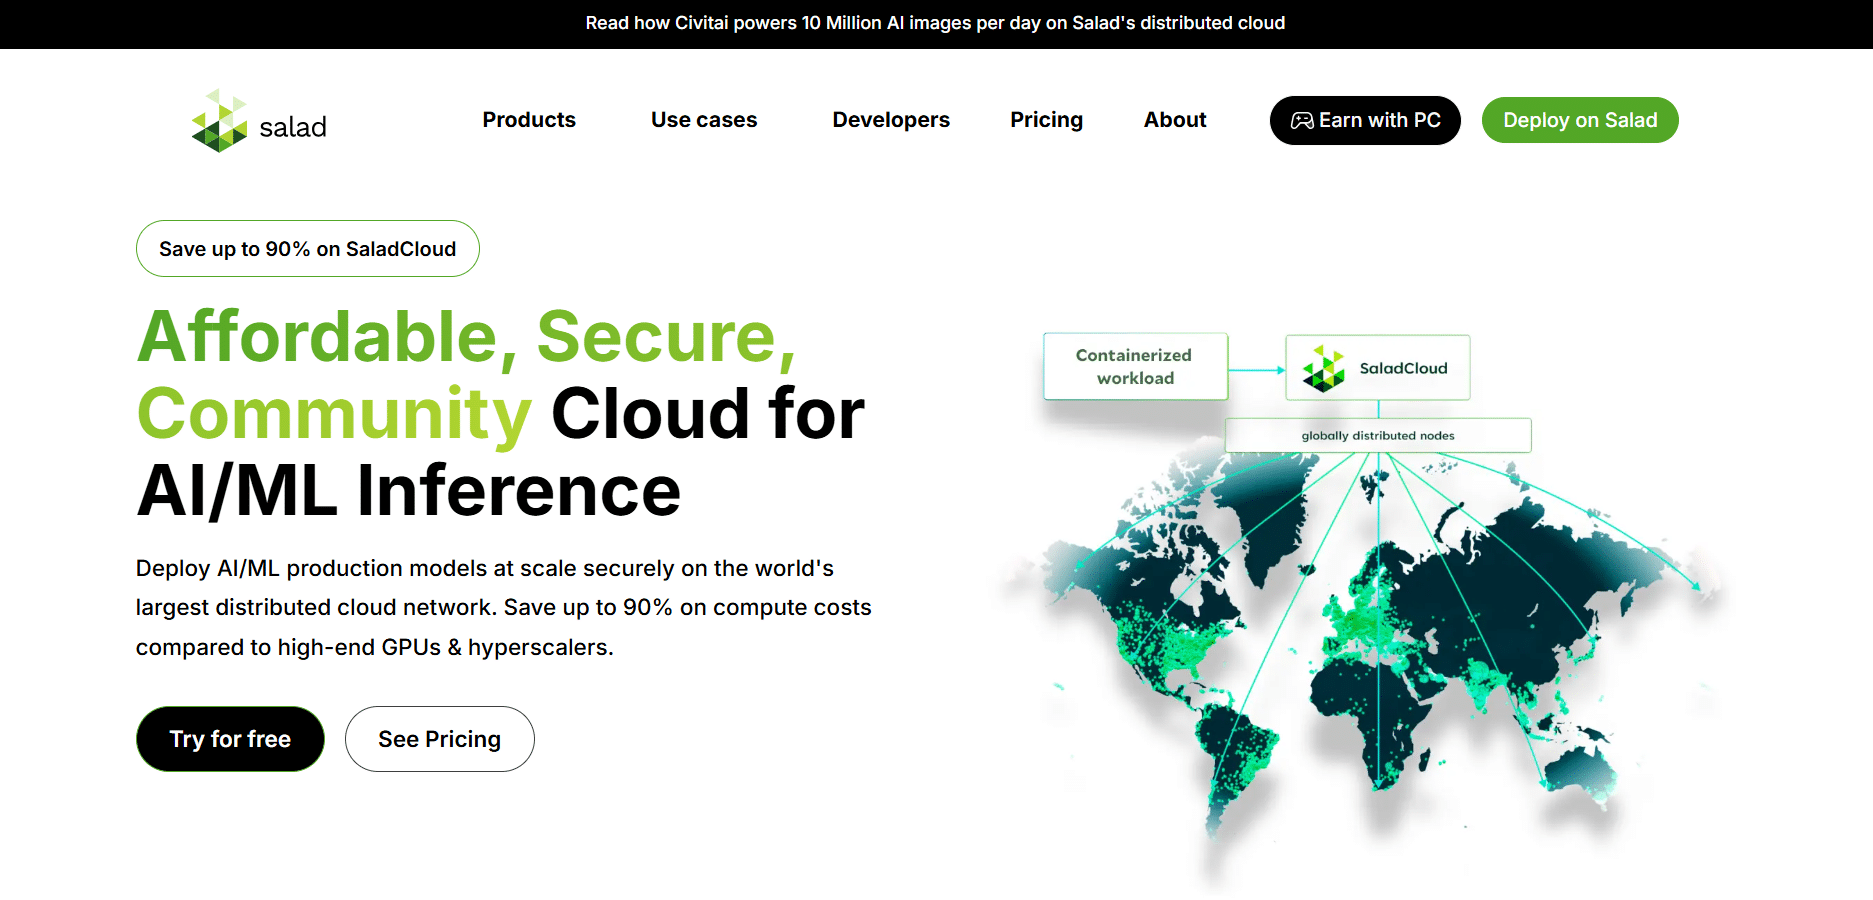Click the Salad logo icon
The image size is (1873, 900).
point(219,121)
